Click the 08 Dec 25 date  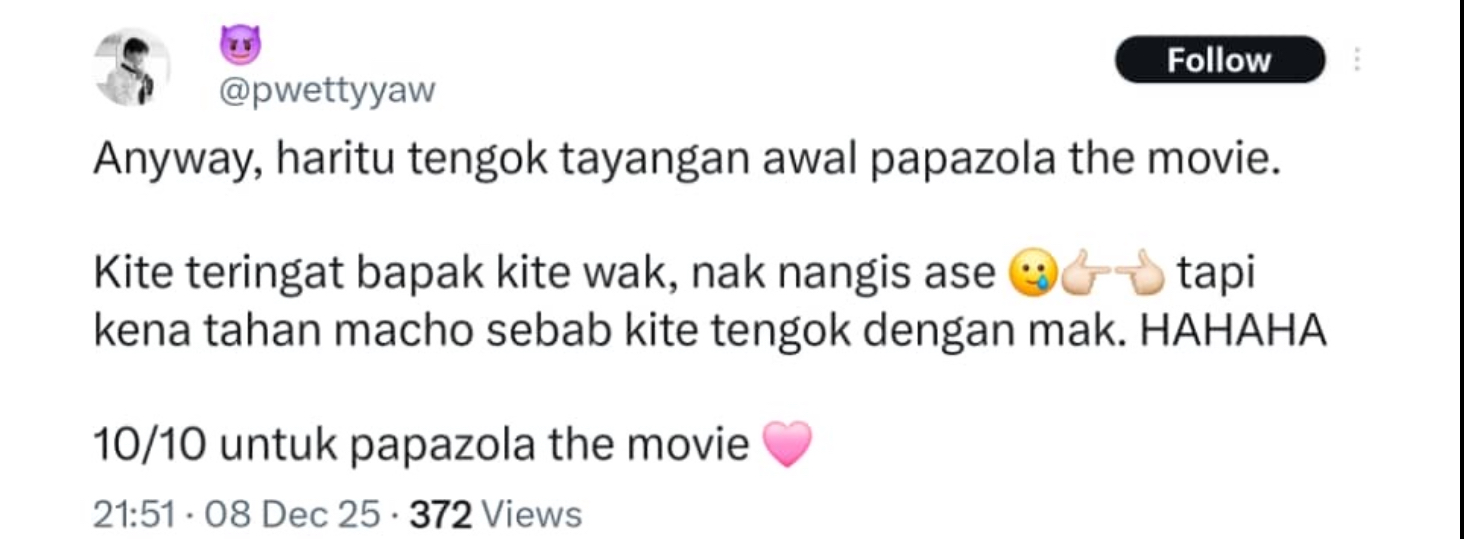tap(293, 515)
